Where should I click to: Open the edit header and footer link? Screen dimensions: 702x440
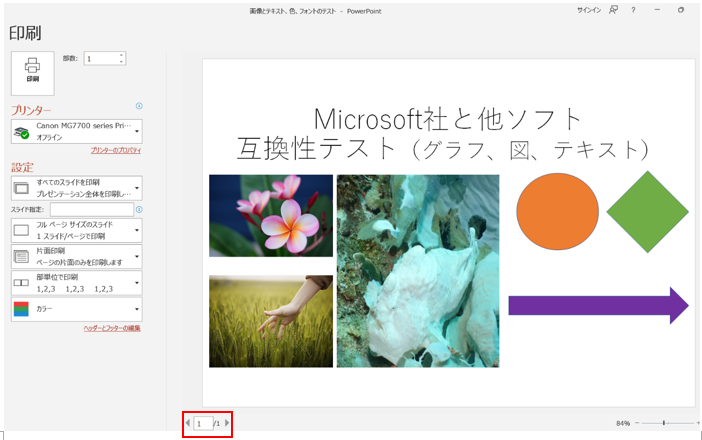click(x=111, y=328)
